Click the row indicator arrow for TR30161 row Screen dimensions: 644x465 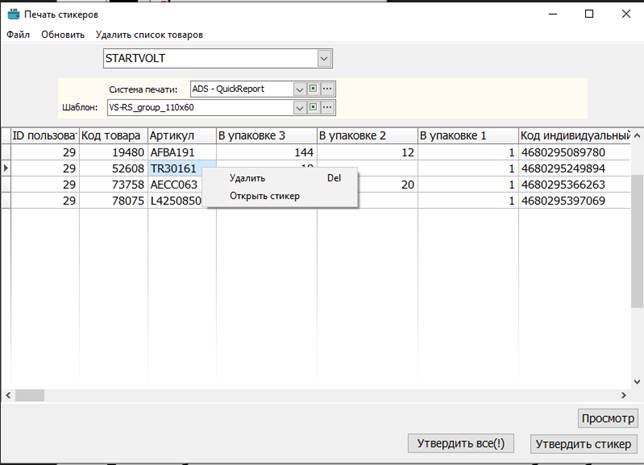(6, 168)
